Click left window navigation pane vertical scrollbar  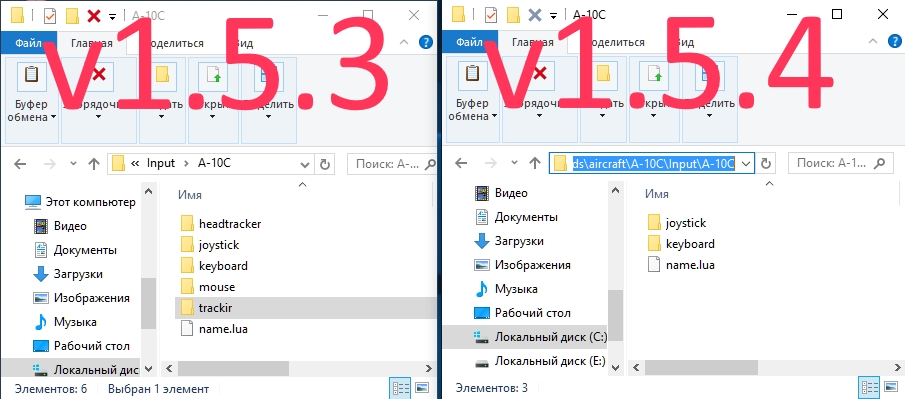149,303
